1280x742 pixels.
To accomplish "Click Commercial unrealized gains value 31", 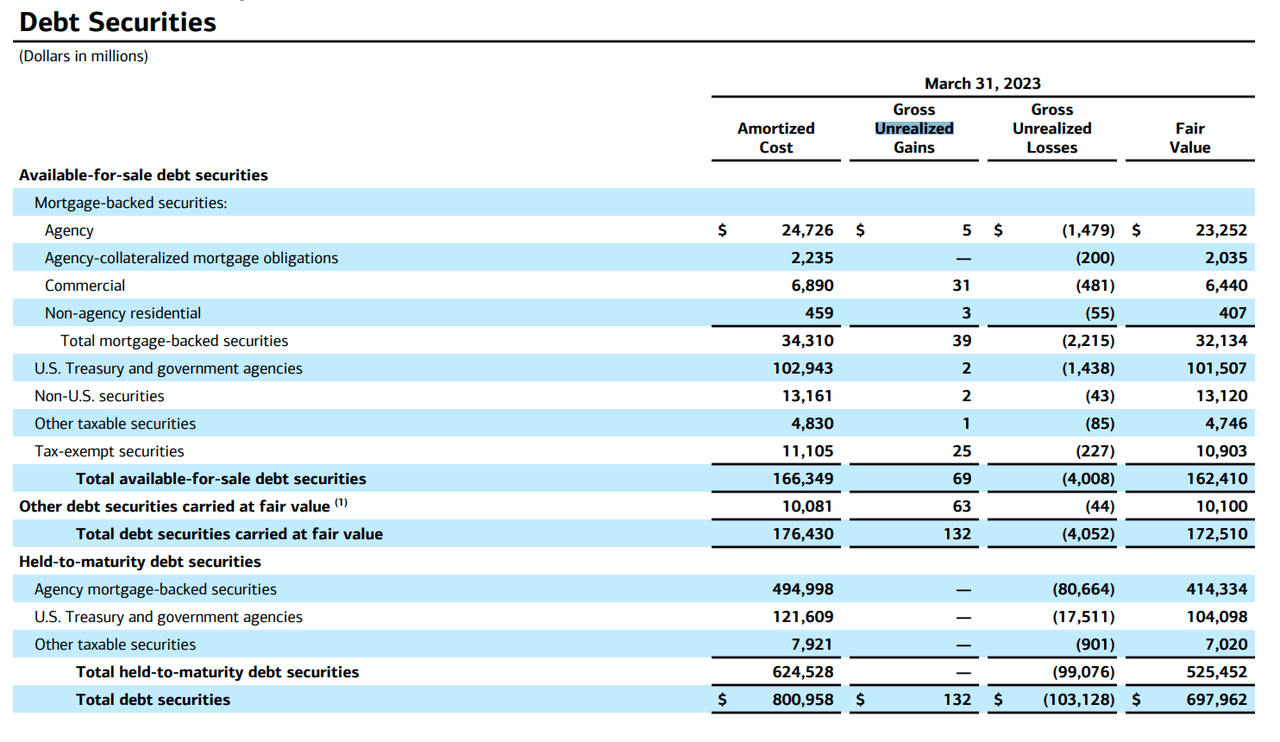I will pyautogui.click(x=962, y=286).
